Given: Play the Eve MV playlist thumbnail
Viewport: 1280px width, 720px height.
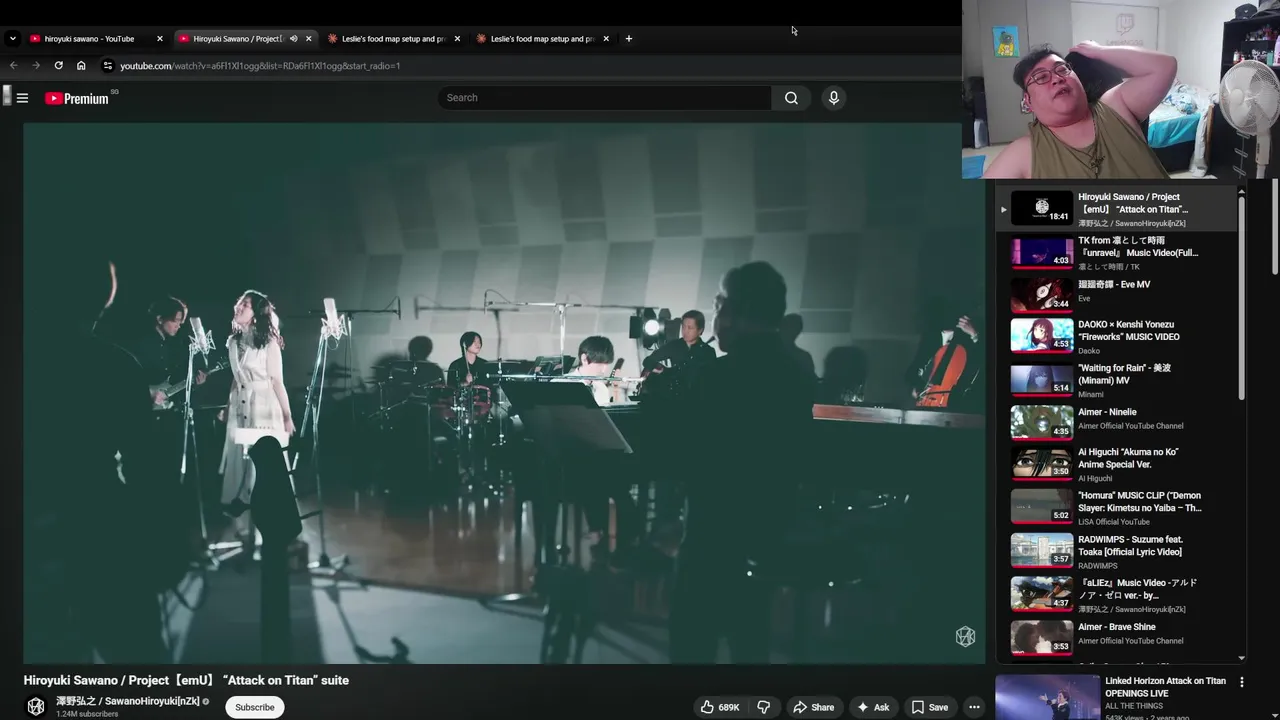Looking at the screenshot, I should coord(1041,295).
